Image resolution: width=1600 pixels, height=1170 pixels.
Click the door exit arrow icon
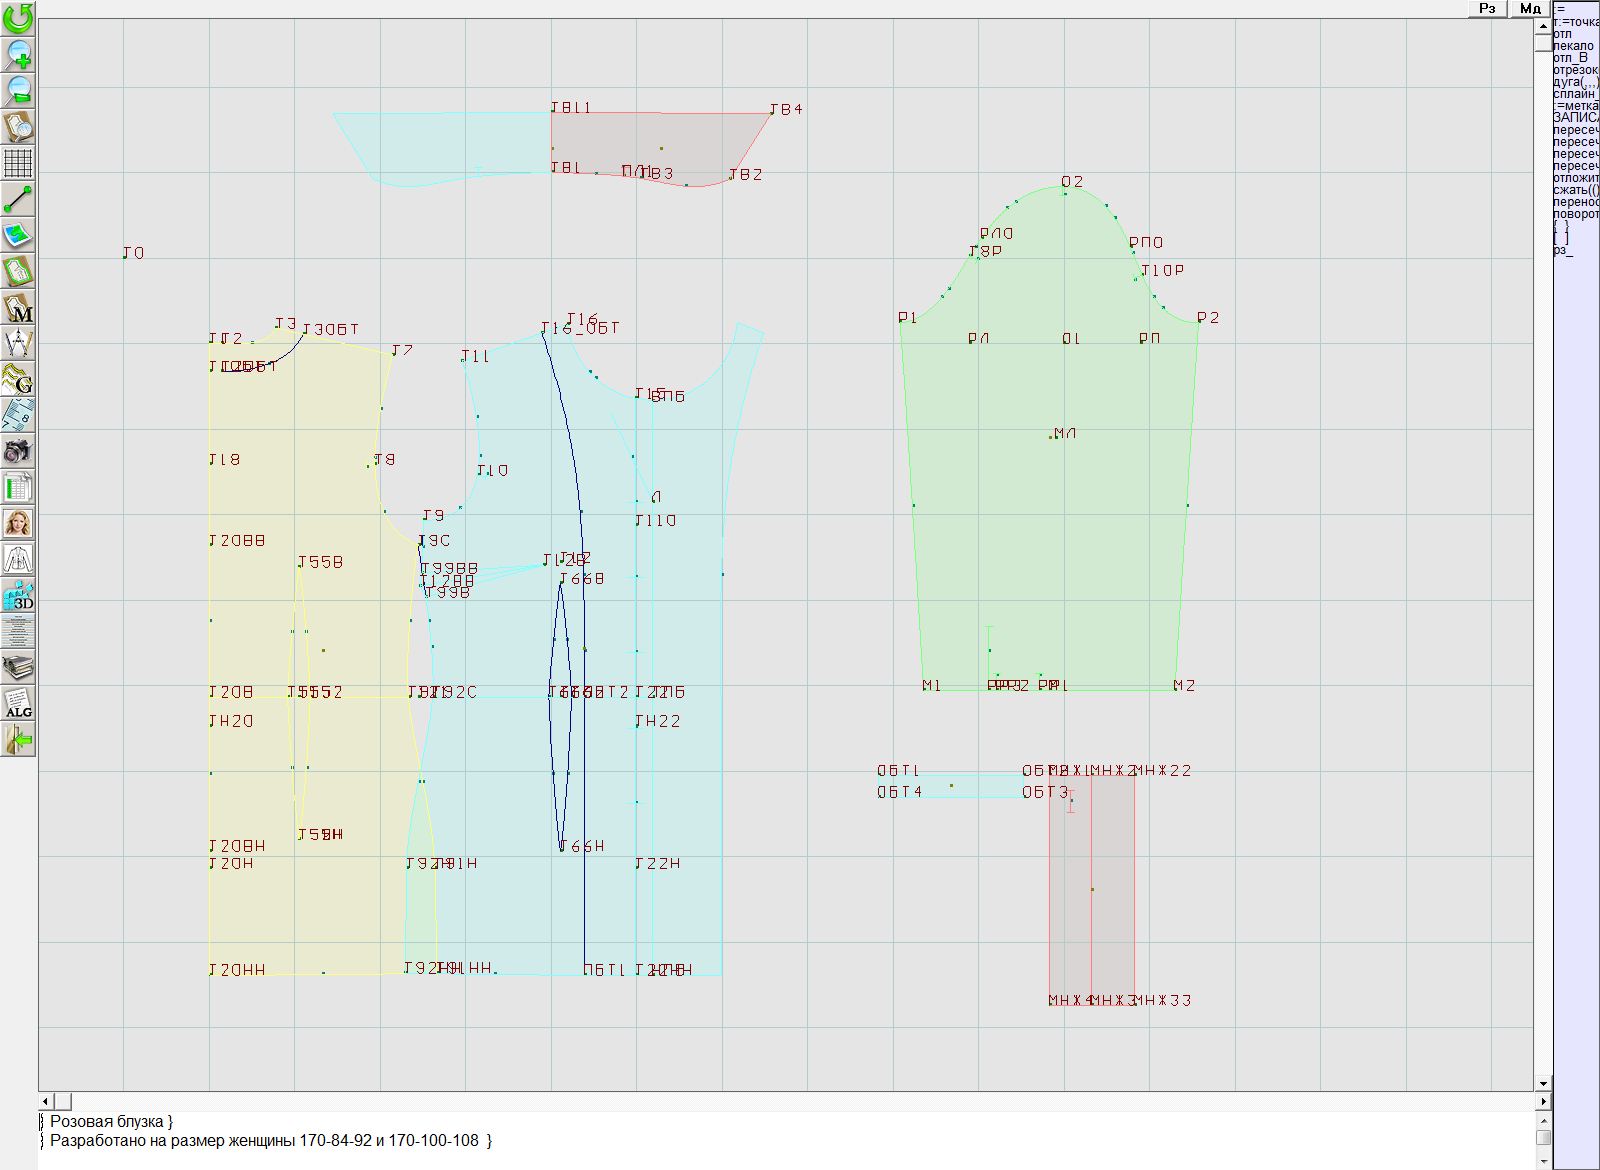click(x=18, y=740)
